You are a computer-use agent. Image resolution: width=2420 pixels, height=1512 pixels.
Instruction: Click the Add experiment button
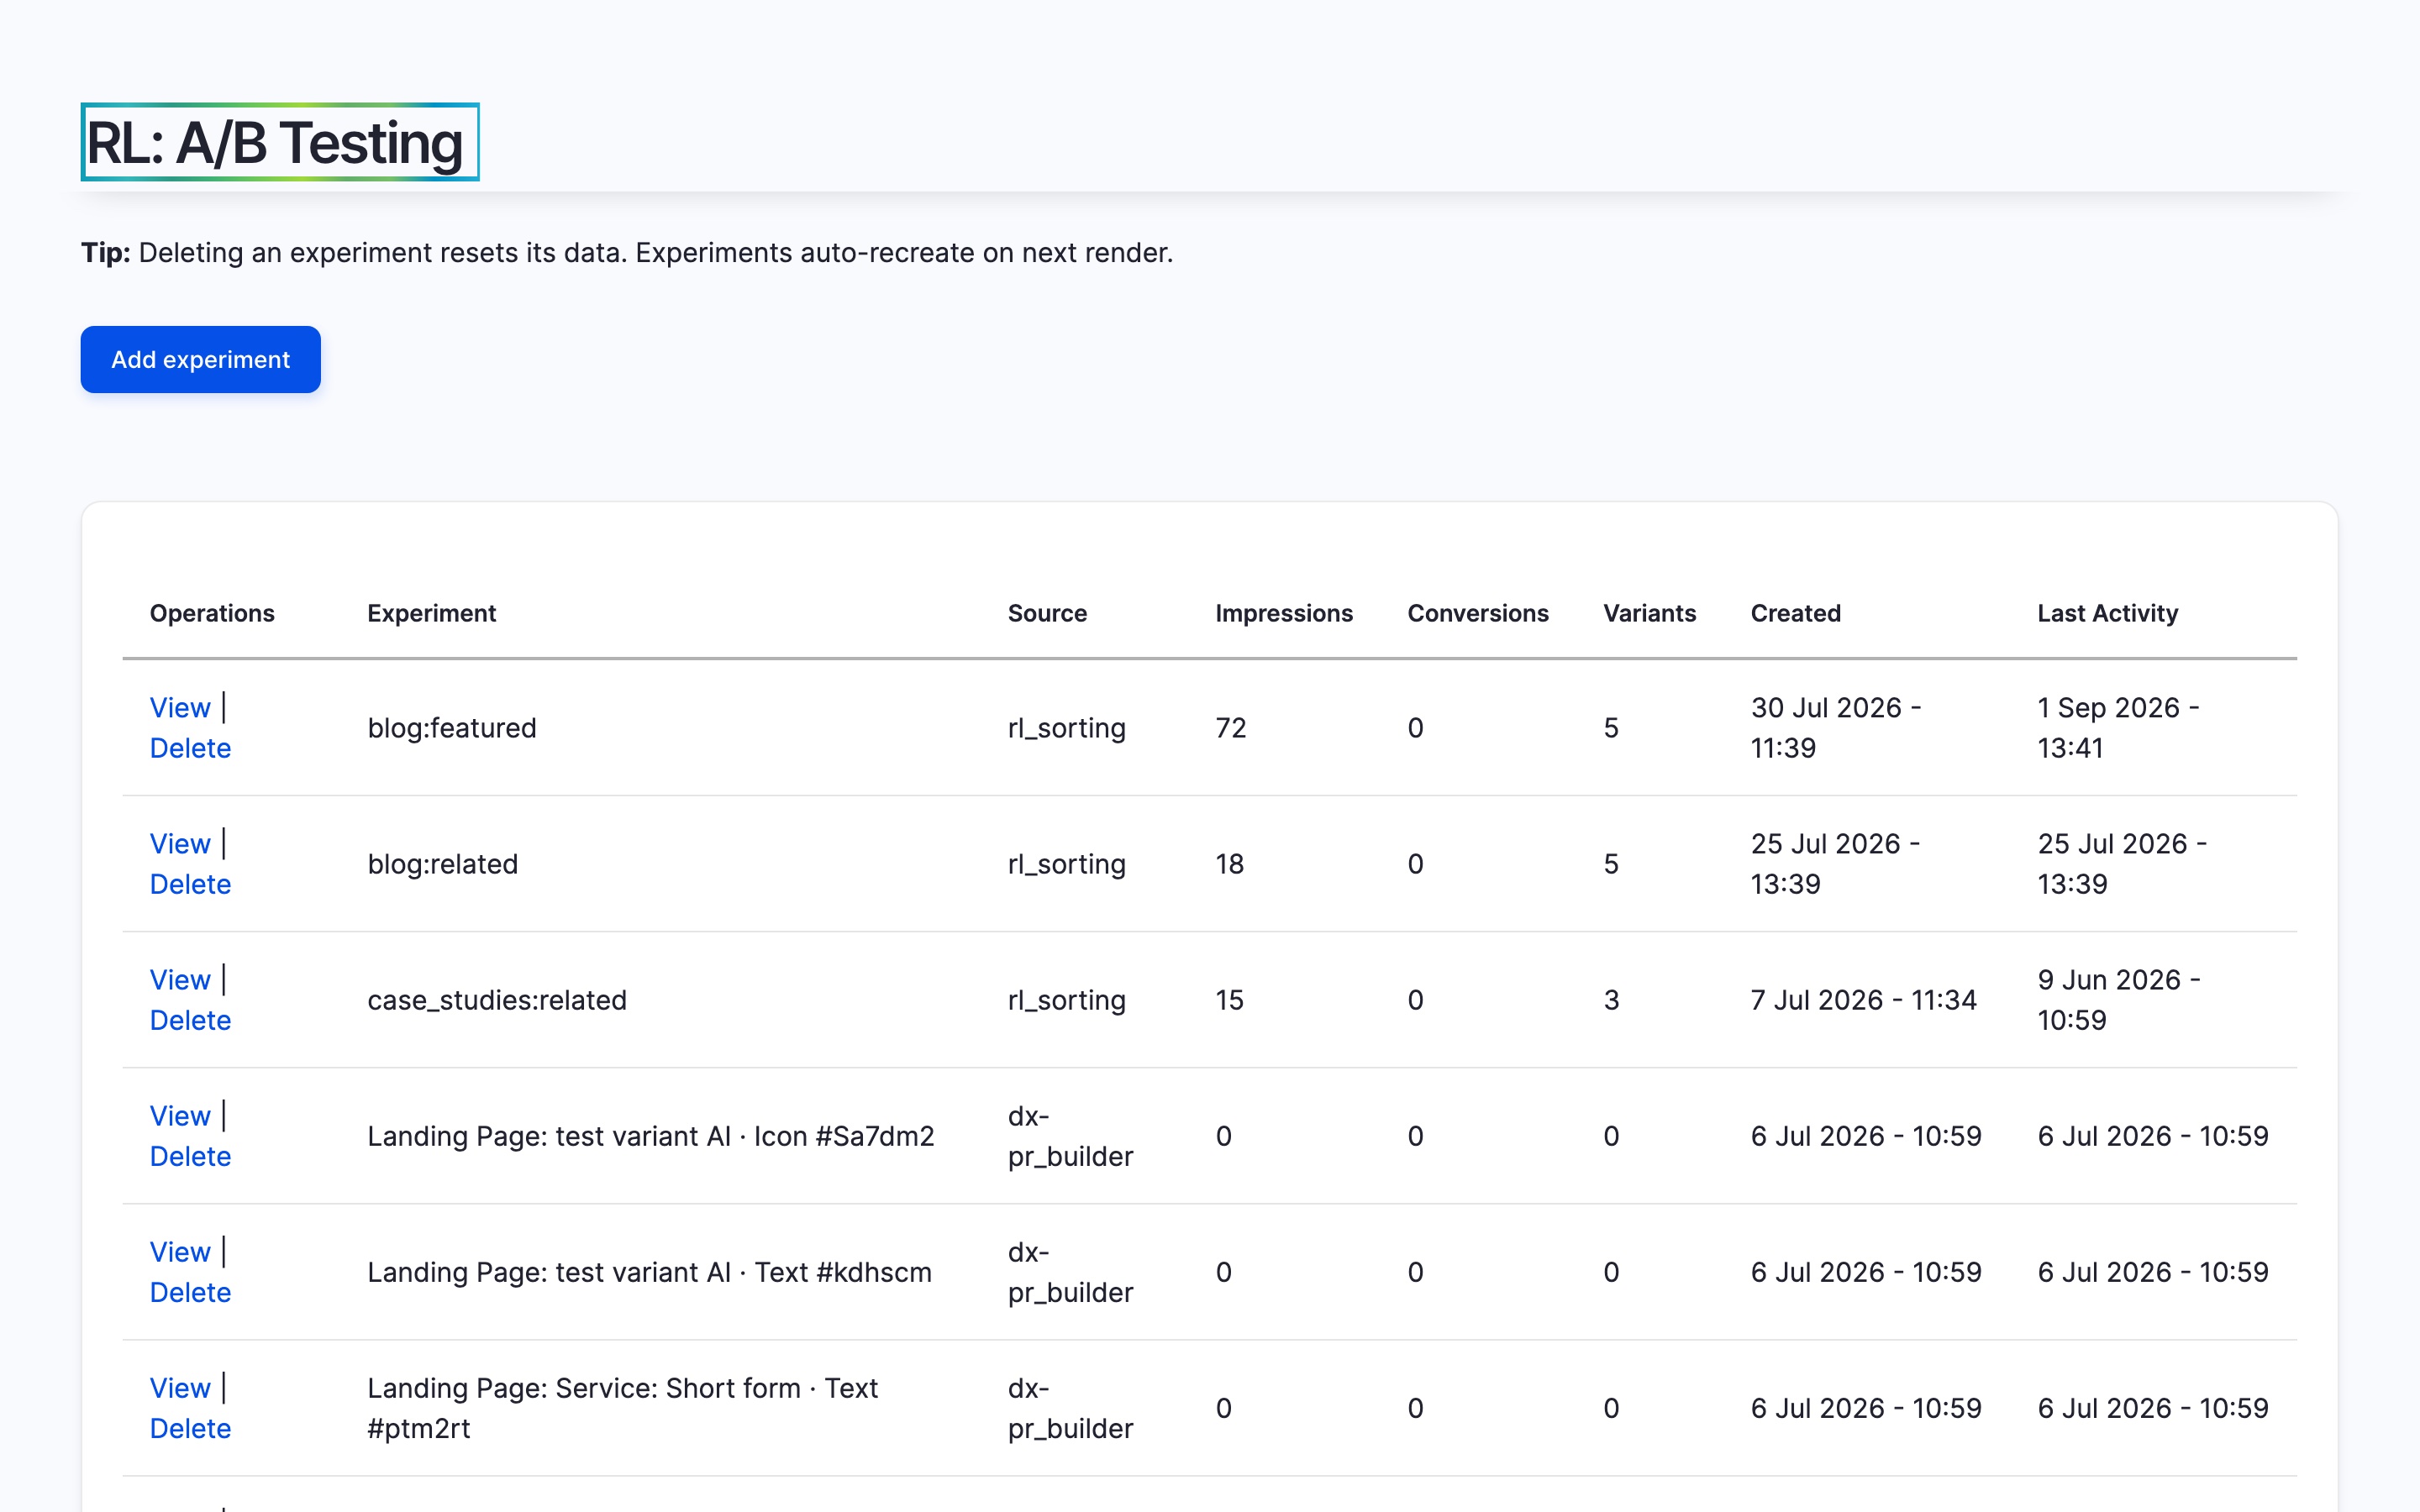[x=200, y=359]
